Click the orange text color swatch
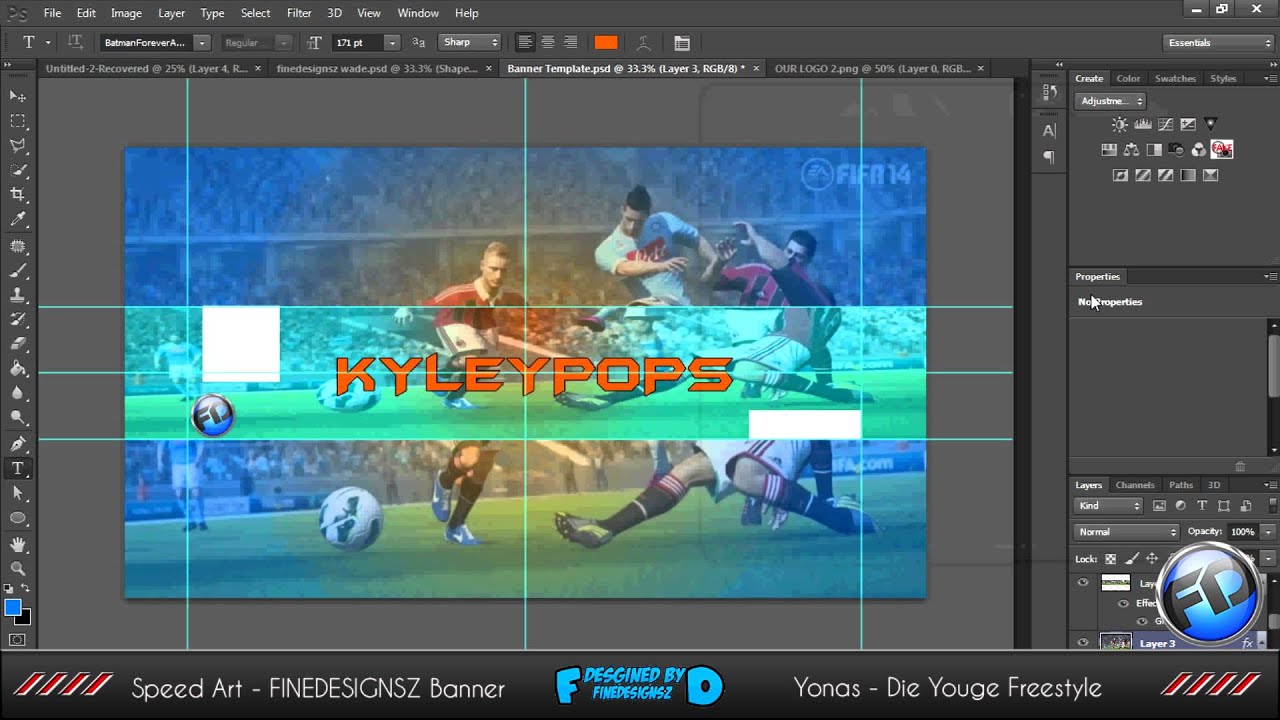This screenshot has height=720, width=1280. click(x=606, y=43)
